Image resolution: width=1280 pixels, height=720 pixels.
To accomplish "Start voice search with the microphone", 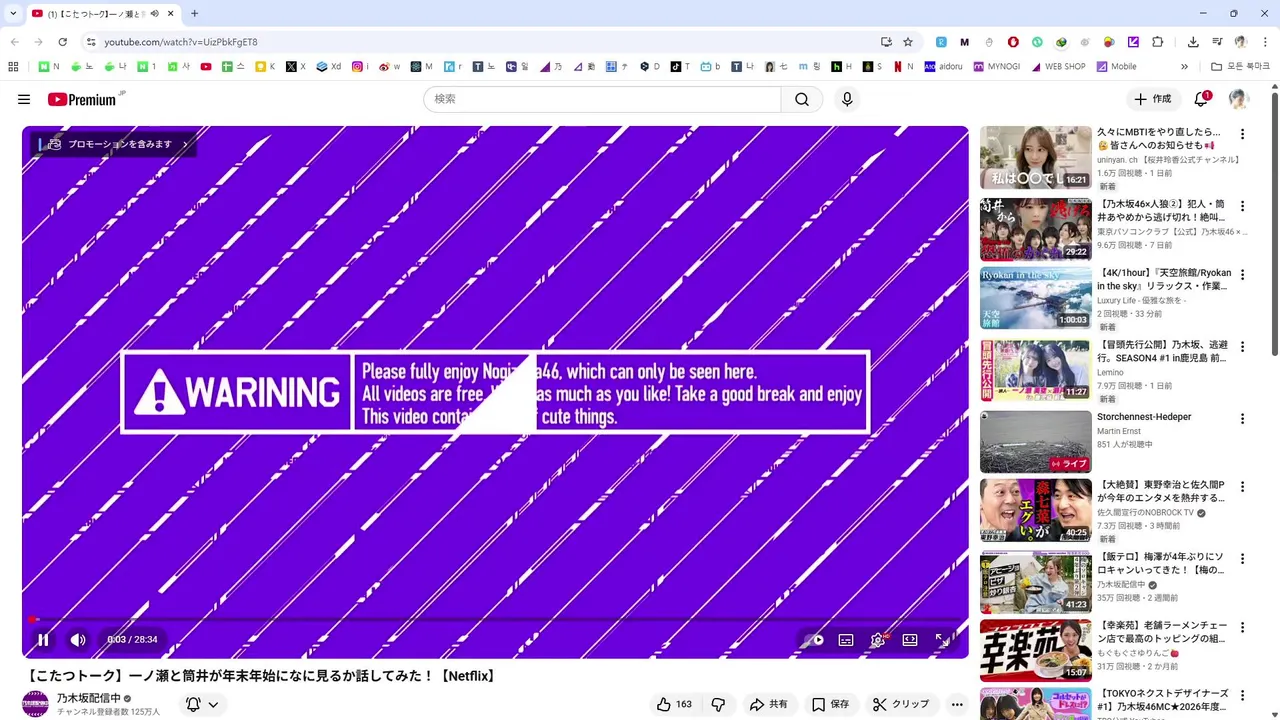I will point(847,99).
